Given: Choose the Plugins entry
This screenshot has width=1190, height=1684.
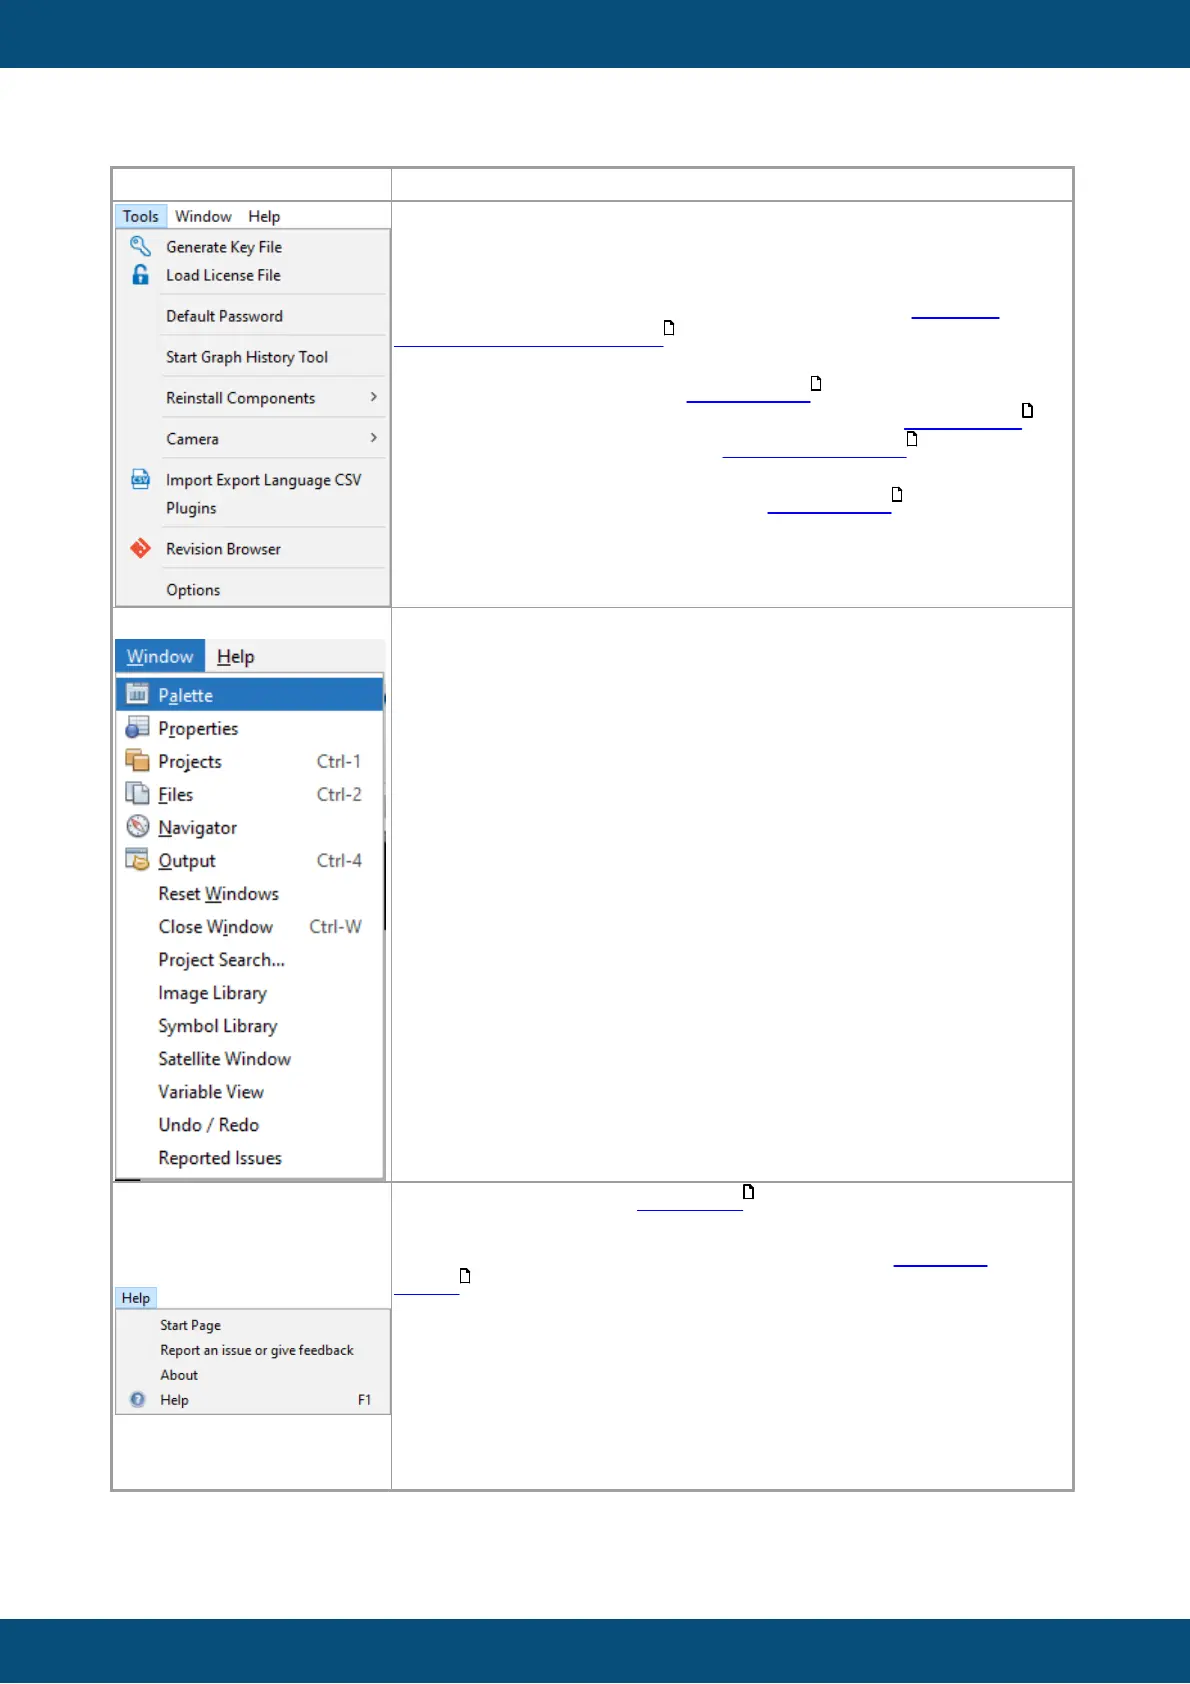Looking at the screenshot, I should [191, 508].
